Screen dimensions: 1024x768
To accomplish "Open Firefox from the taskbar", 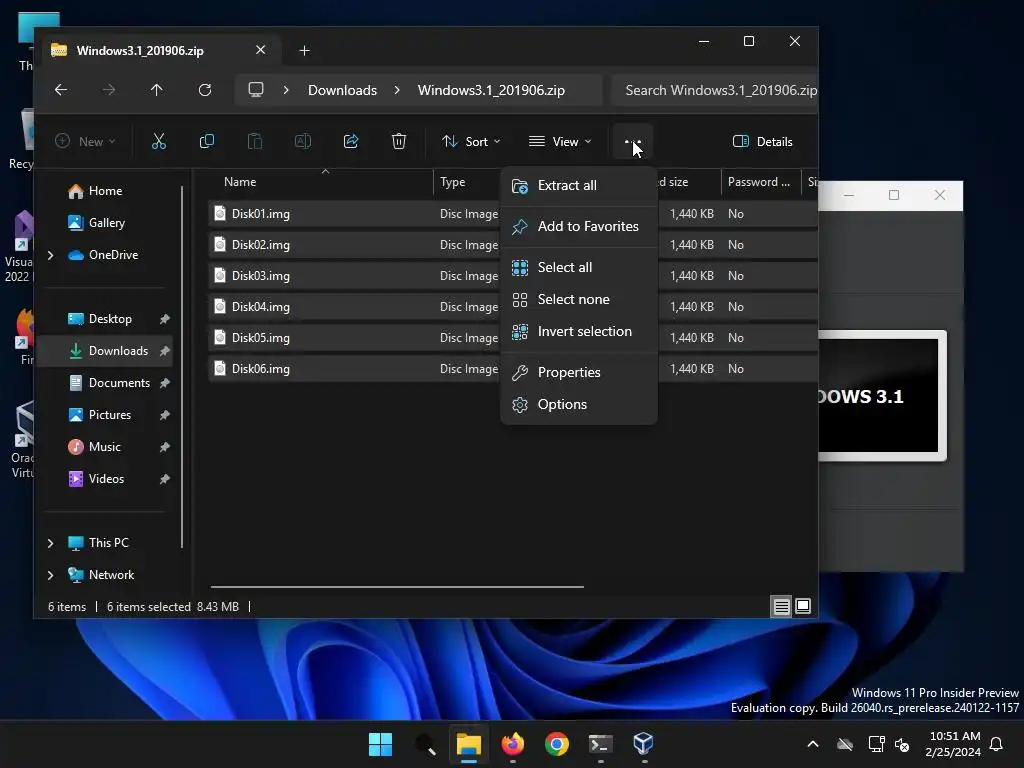I will 513,744.
